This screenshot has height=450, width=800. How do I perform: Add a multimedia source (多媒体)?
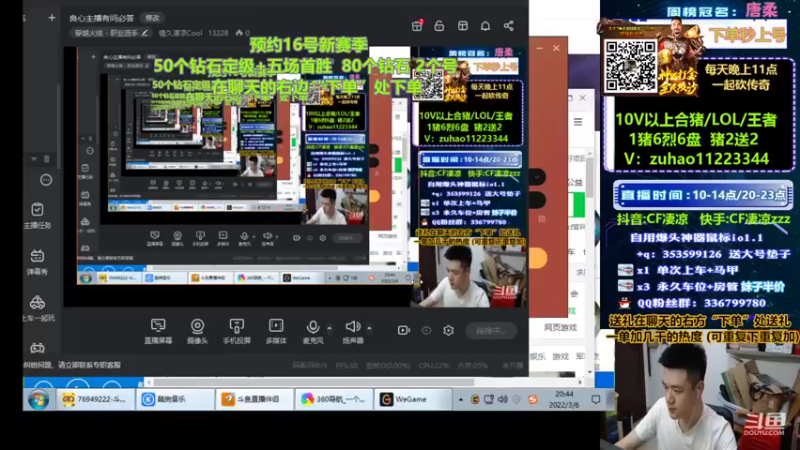276,331
